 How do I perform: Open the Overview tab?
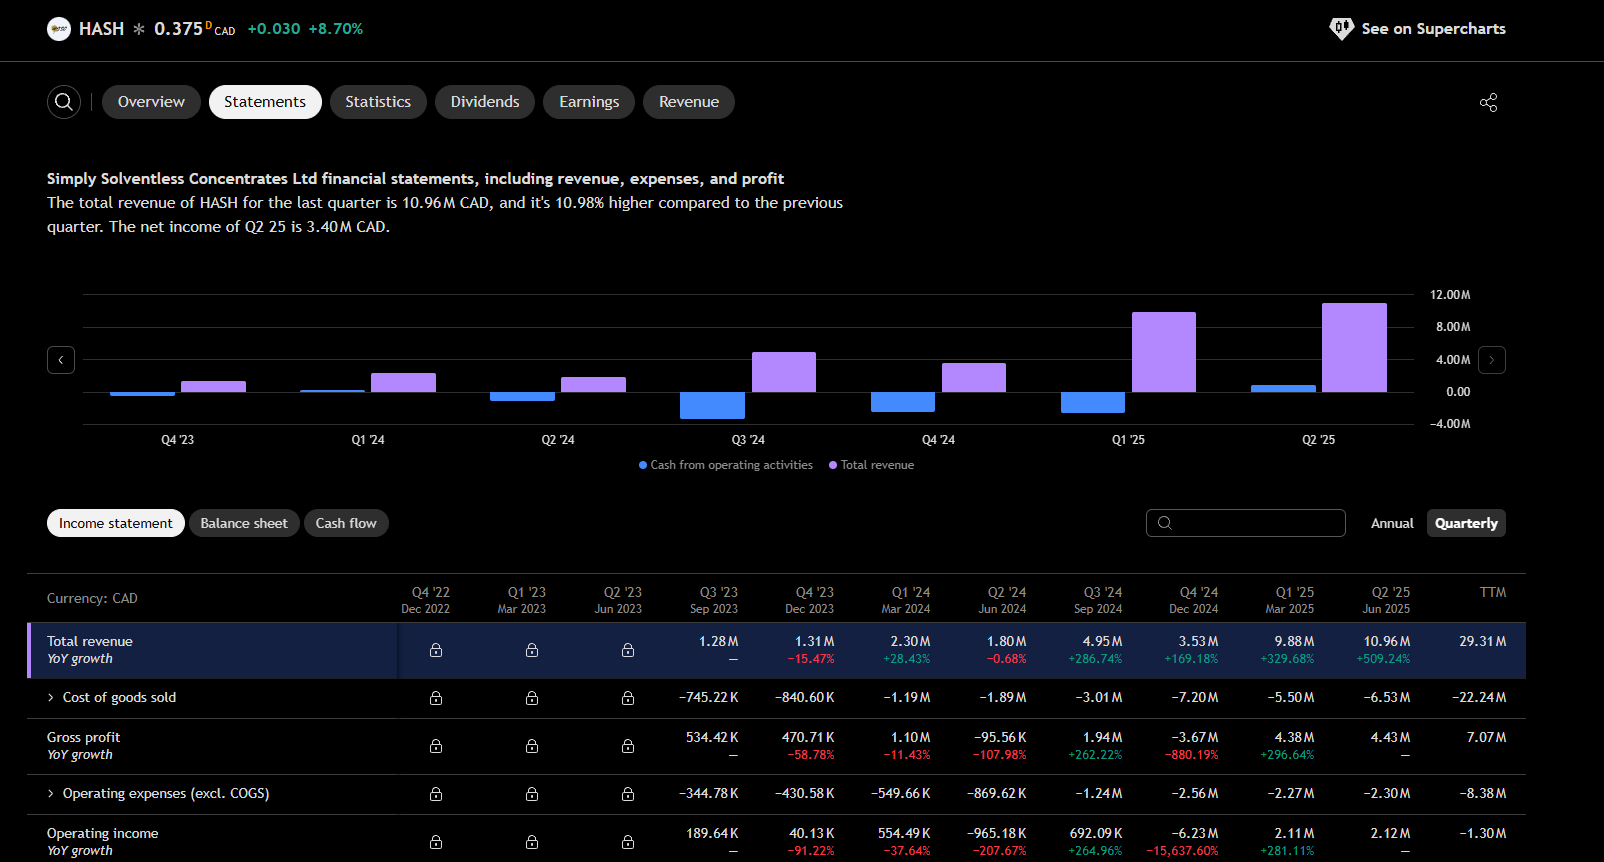click(151, 102)
